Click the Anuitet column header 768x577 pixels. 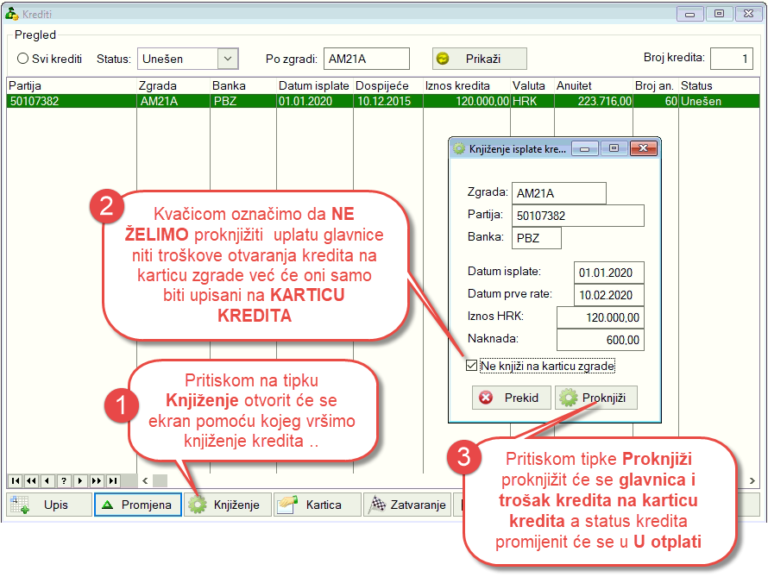coord(594,86)
